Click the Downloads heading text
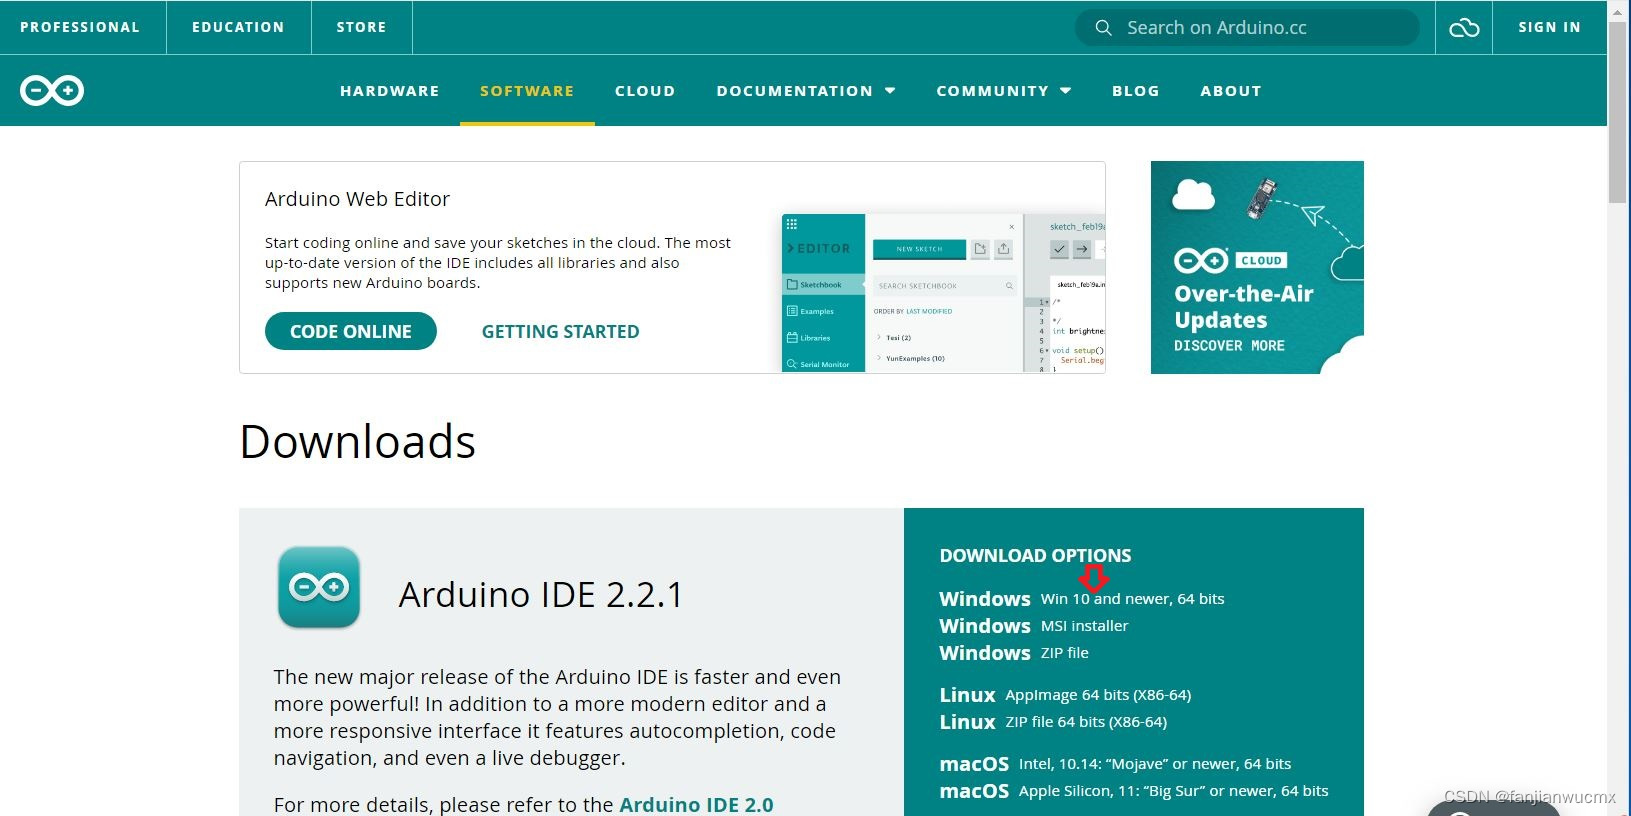The width and height of the screenshot is (1631, 816). pyautogui.click(x=358, y=442)
